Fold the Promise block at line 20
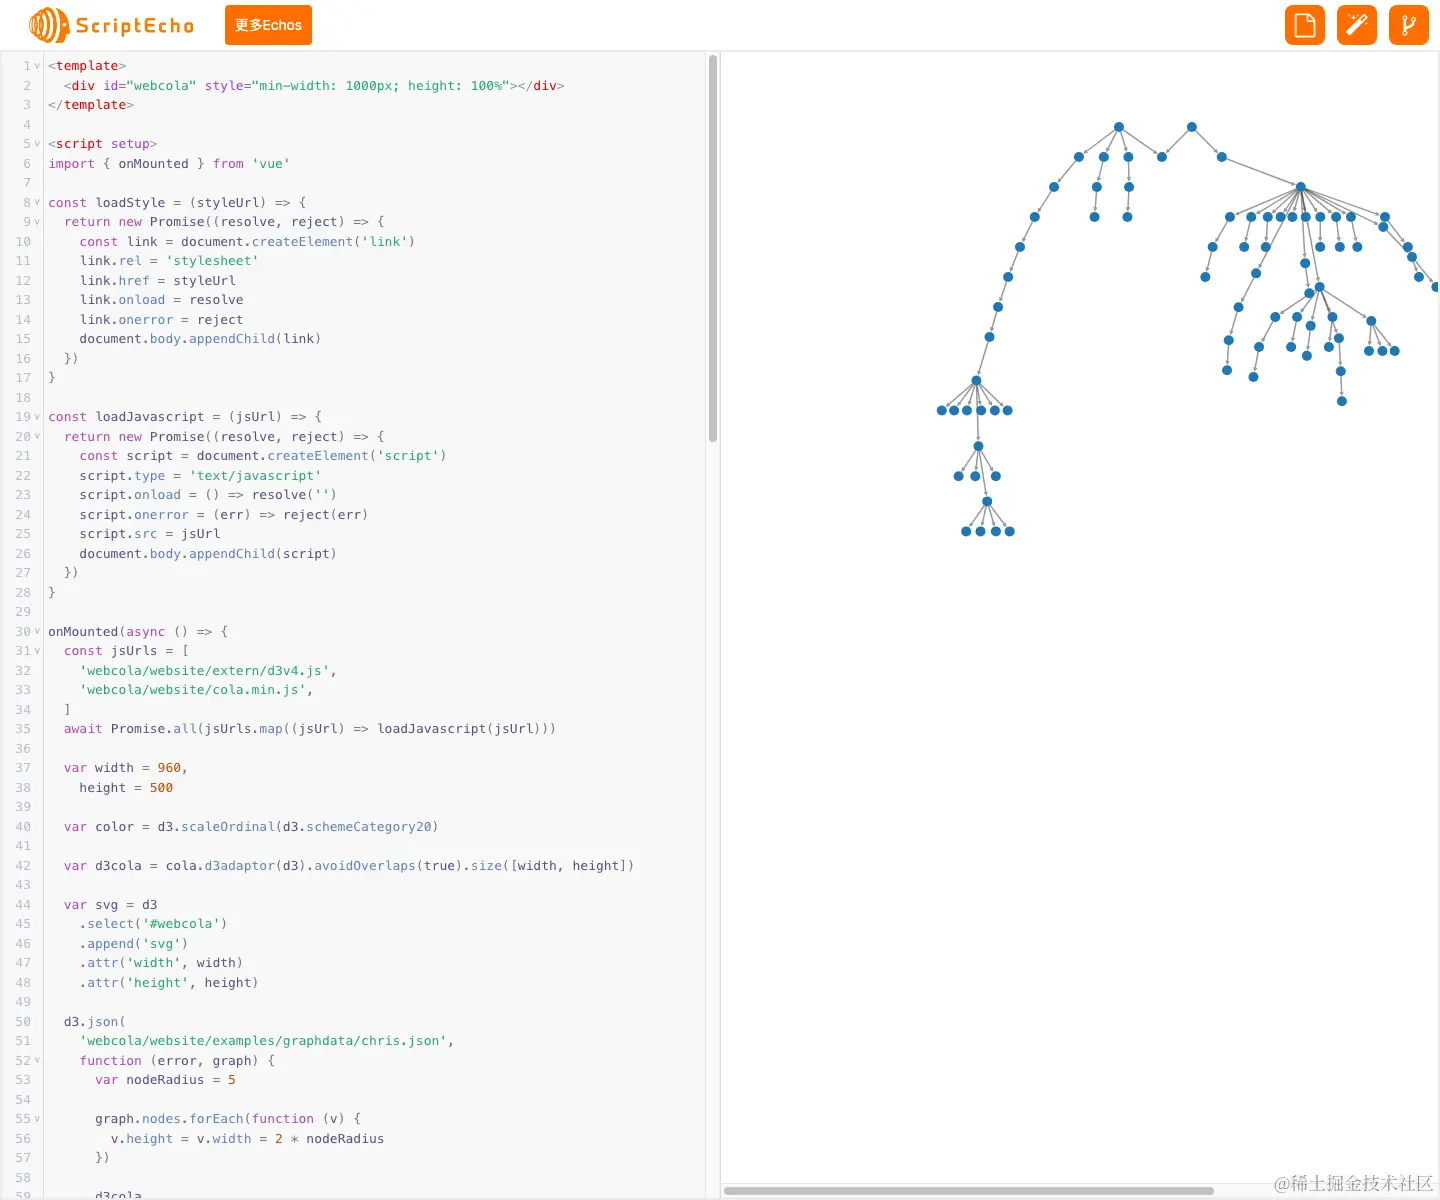The height and width of the screenshot is (1200, 1440). [x=38, y=436]
